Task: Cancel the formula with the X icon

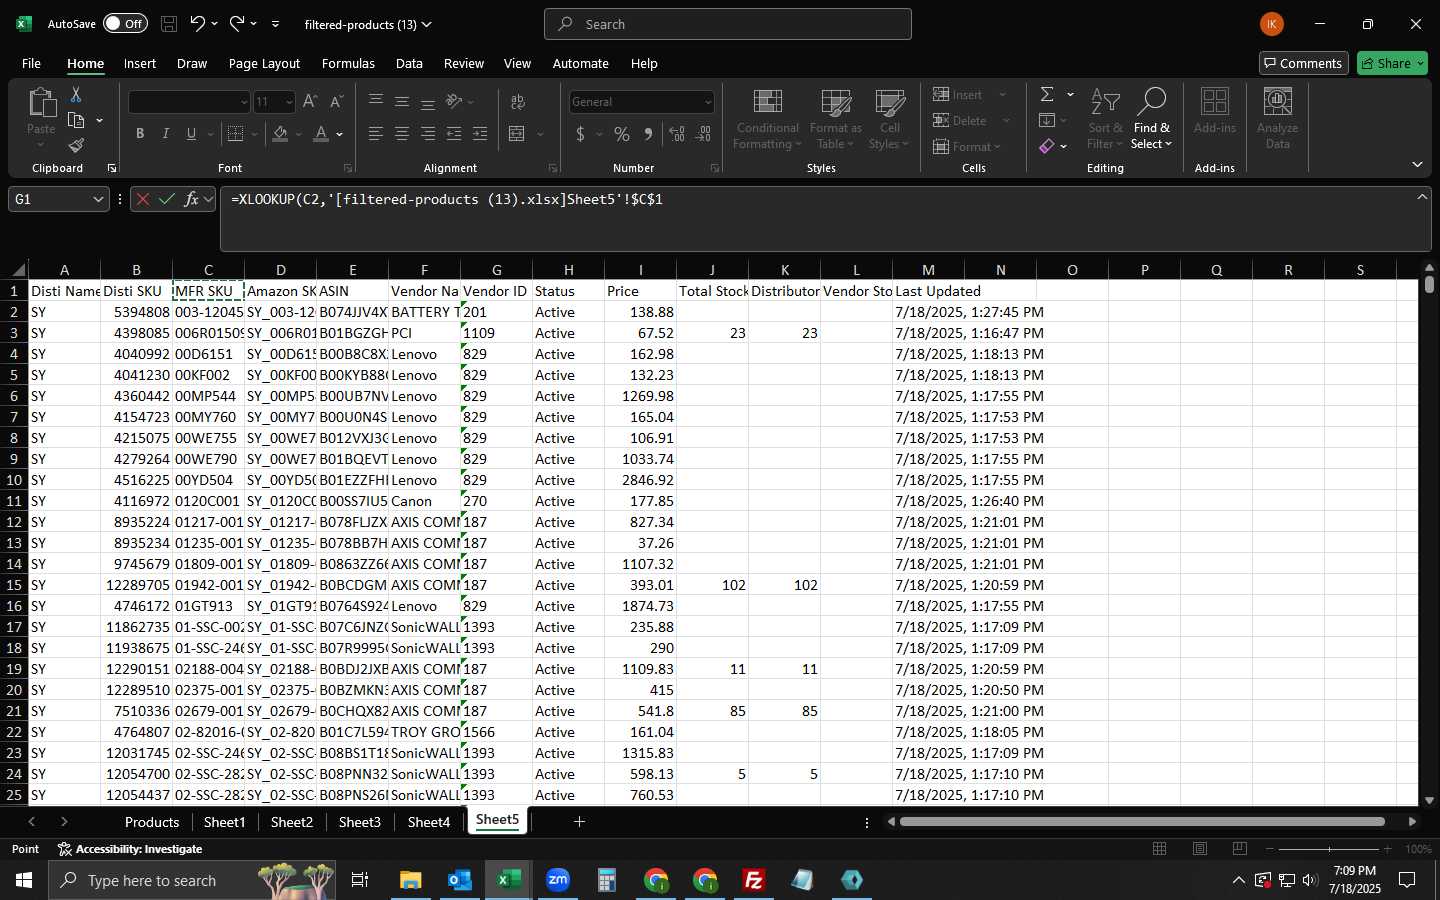Action: coord(143,199)
